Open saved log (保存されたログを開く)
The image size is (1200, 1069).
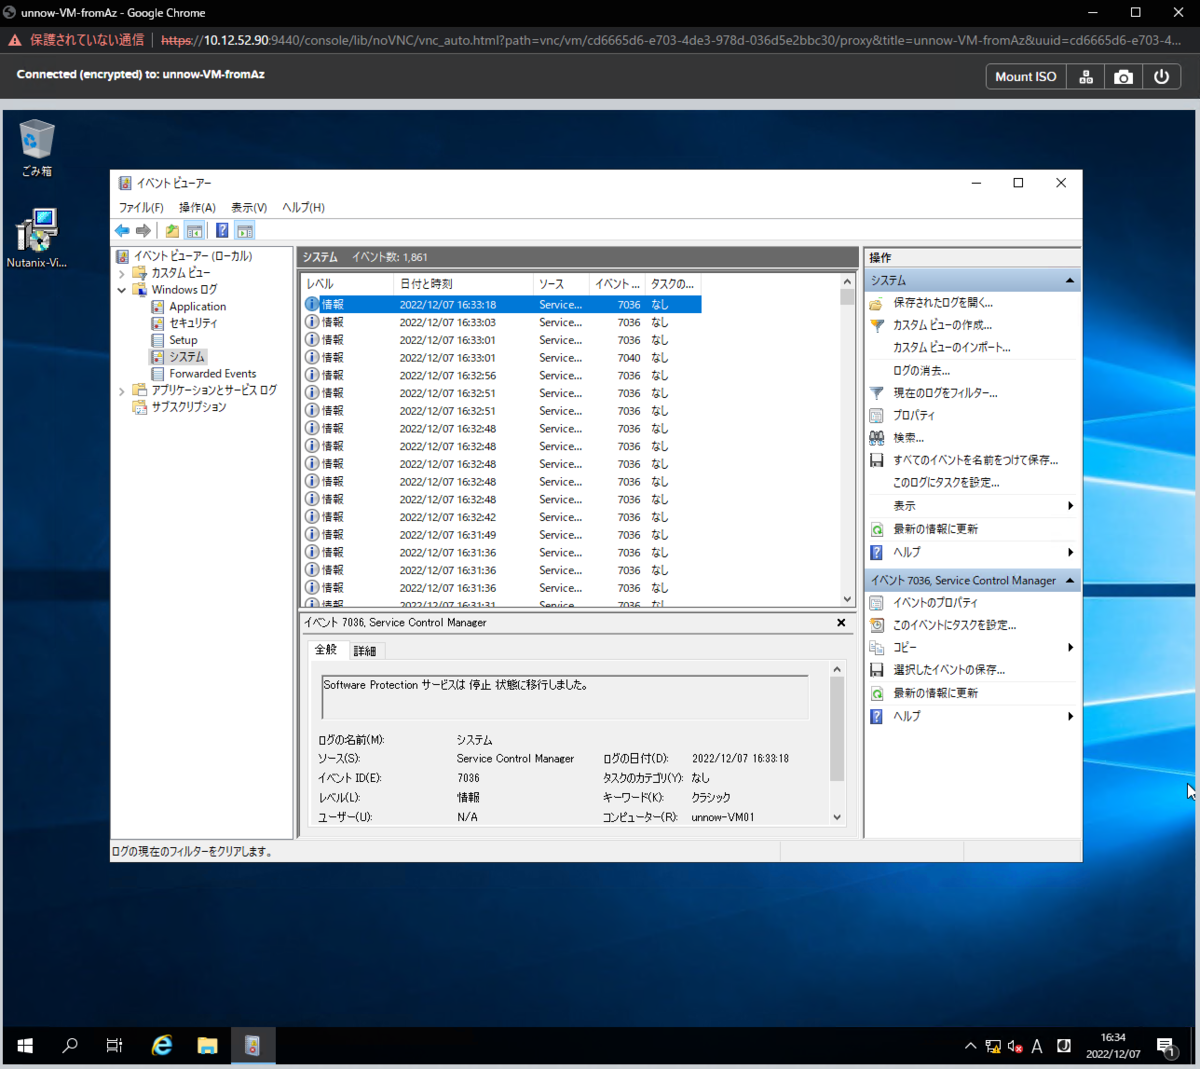pyautogui.click(x=942, y=303)
